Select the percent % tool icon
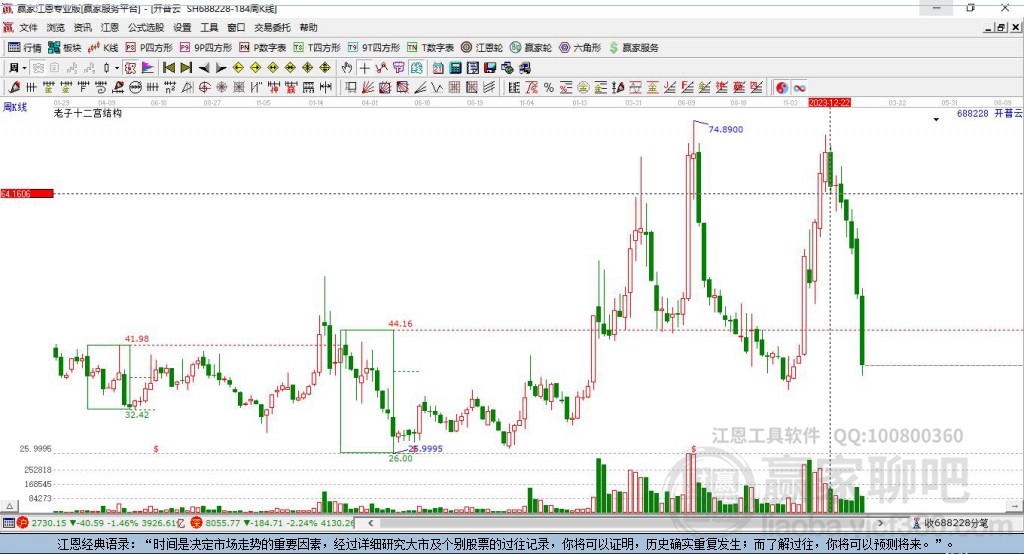 (549, 88)
